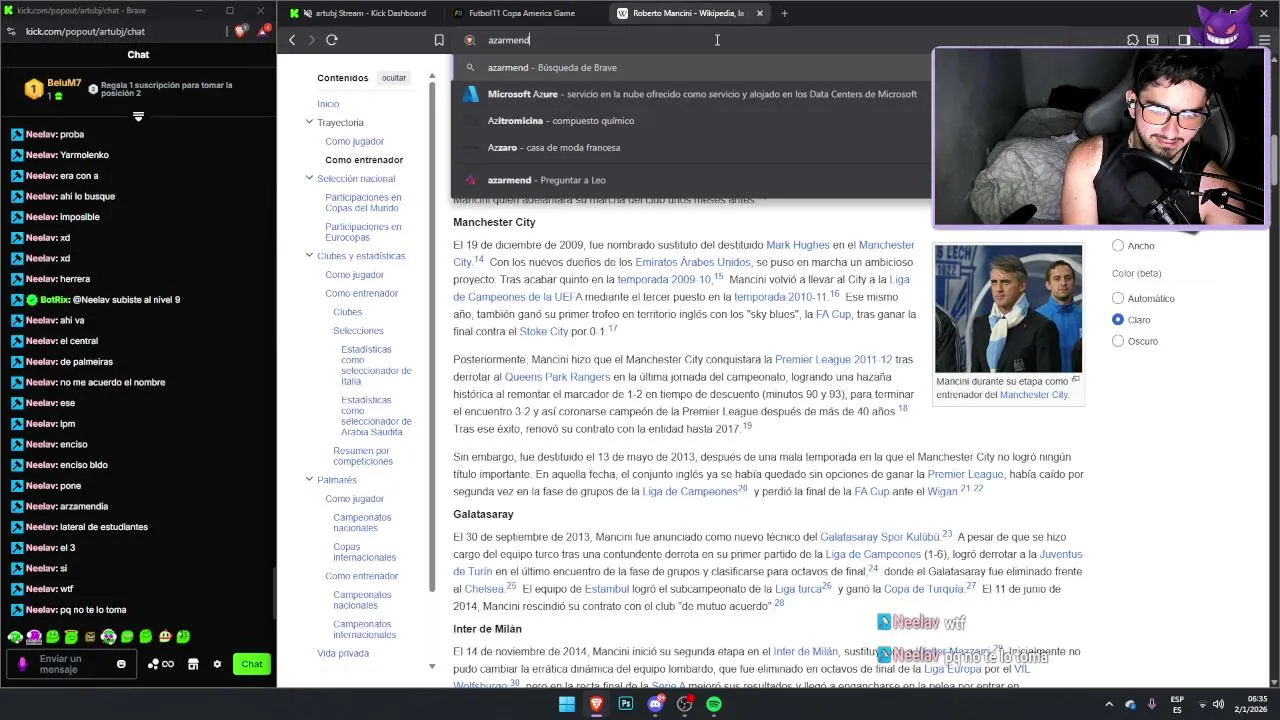Collapse the Palmarés contents section
Viewport: 1280px width, 720px height.
pos(309,479)
